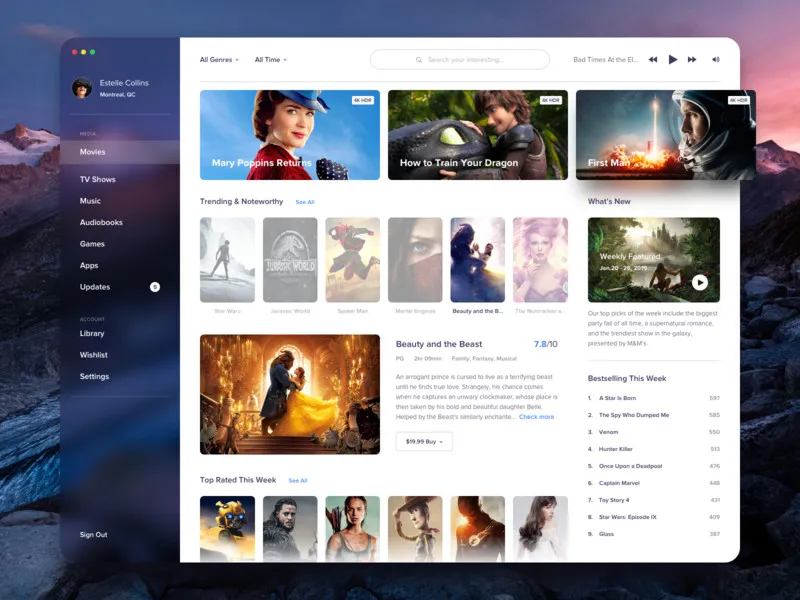This screenshot has height=600, width=800.
Task: Expand the All Genres dropdown
Action: pos(219,60)
